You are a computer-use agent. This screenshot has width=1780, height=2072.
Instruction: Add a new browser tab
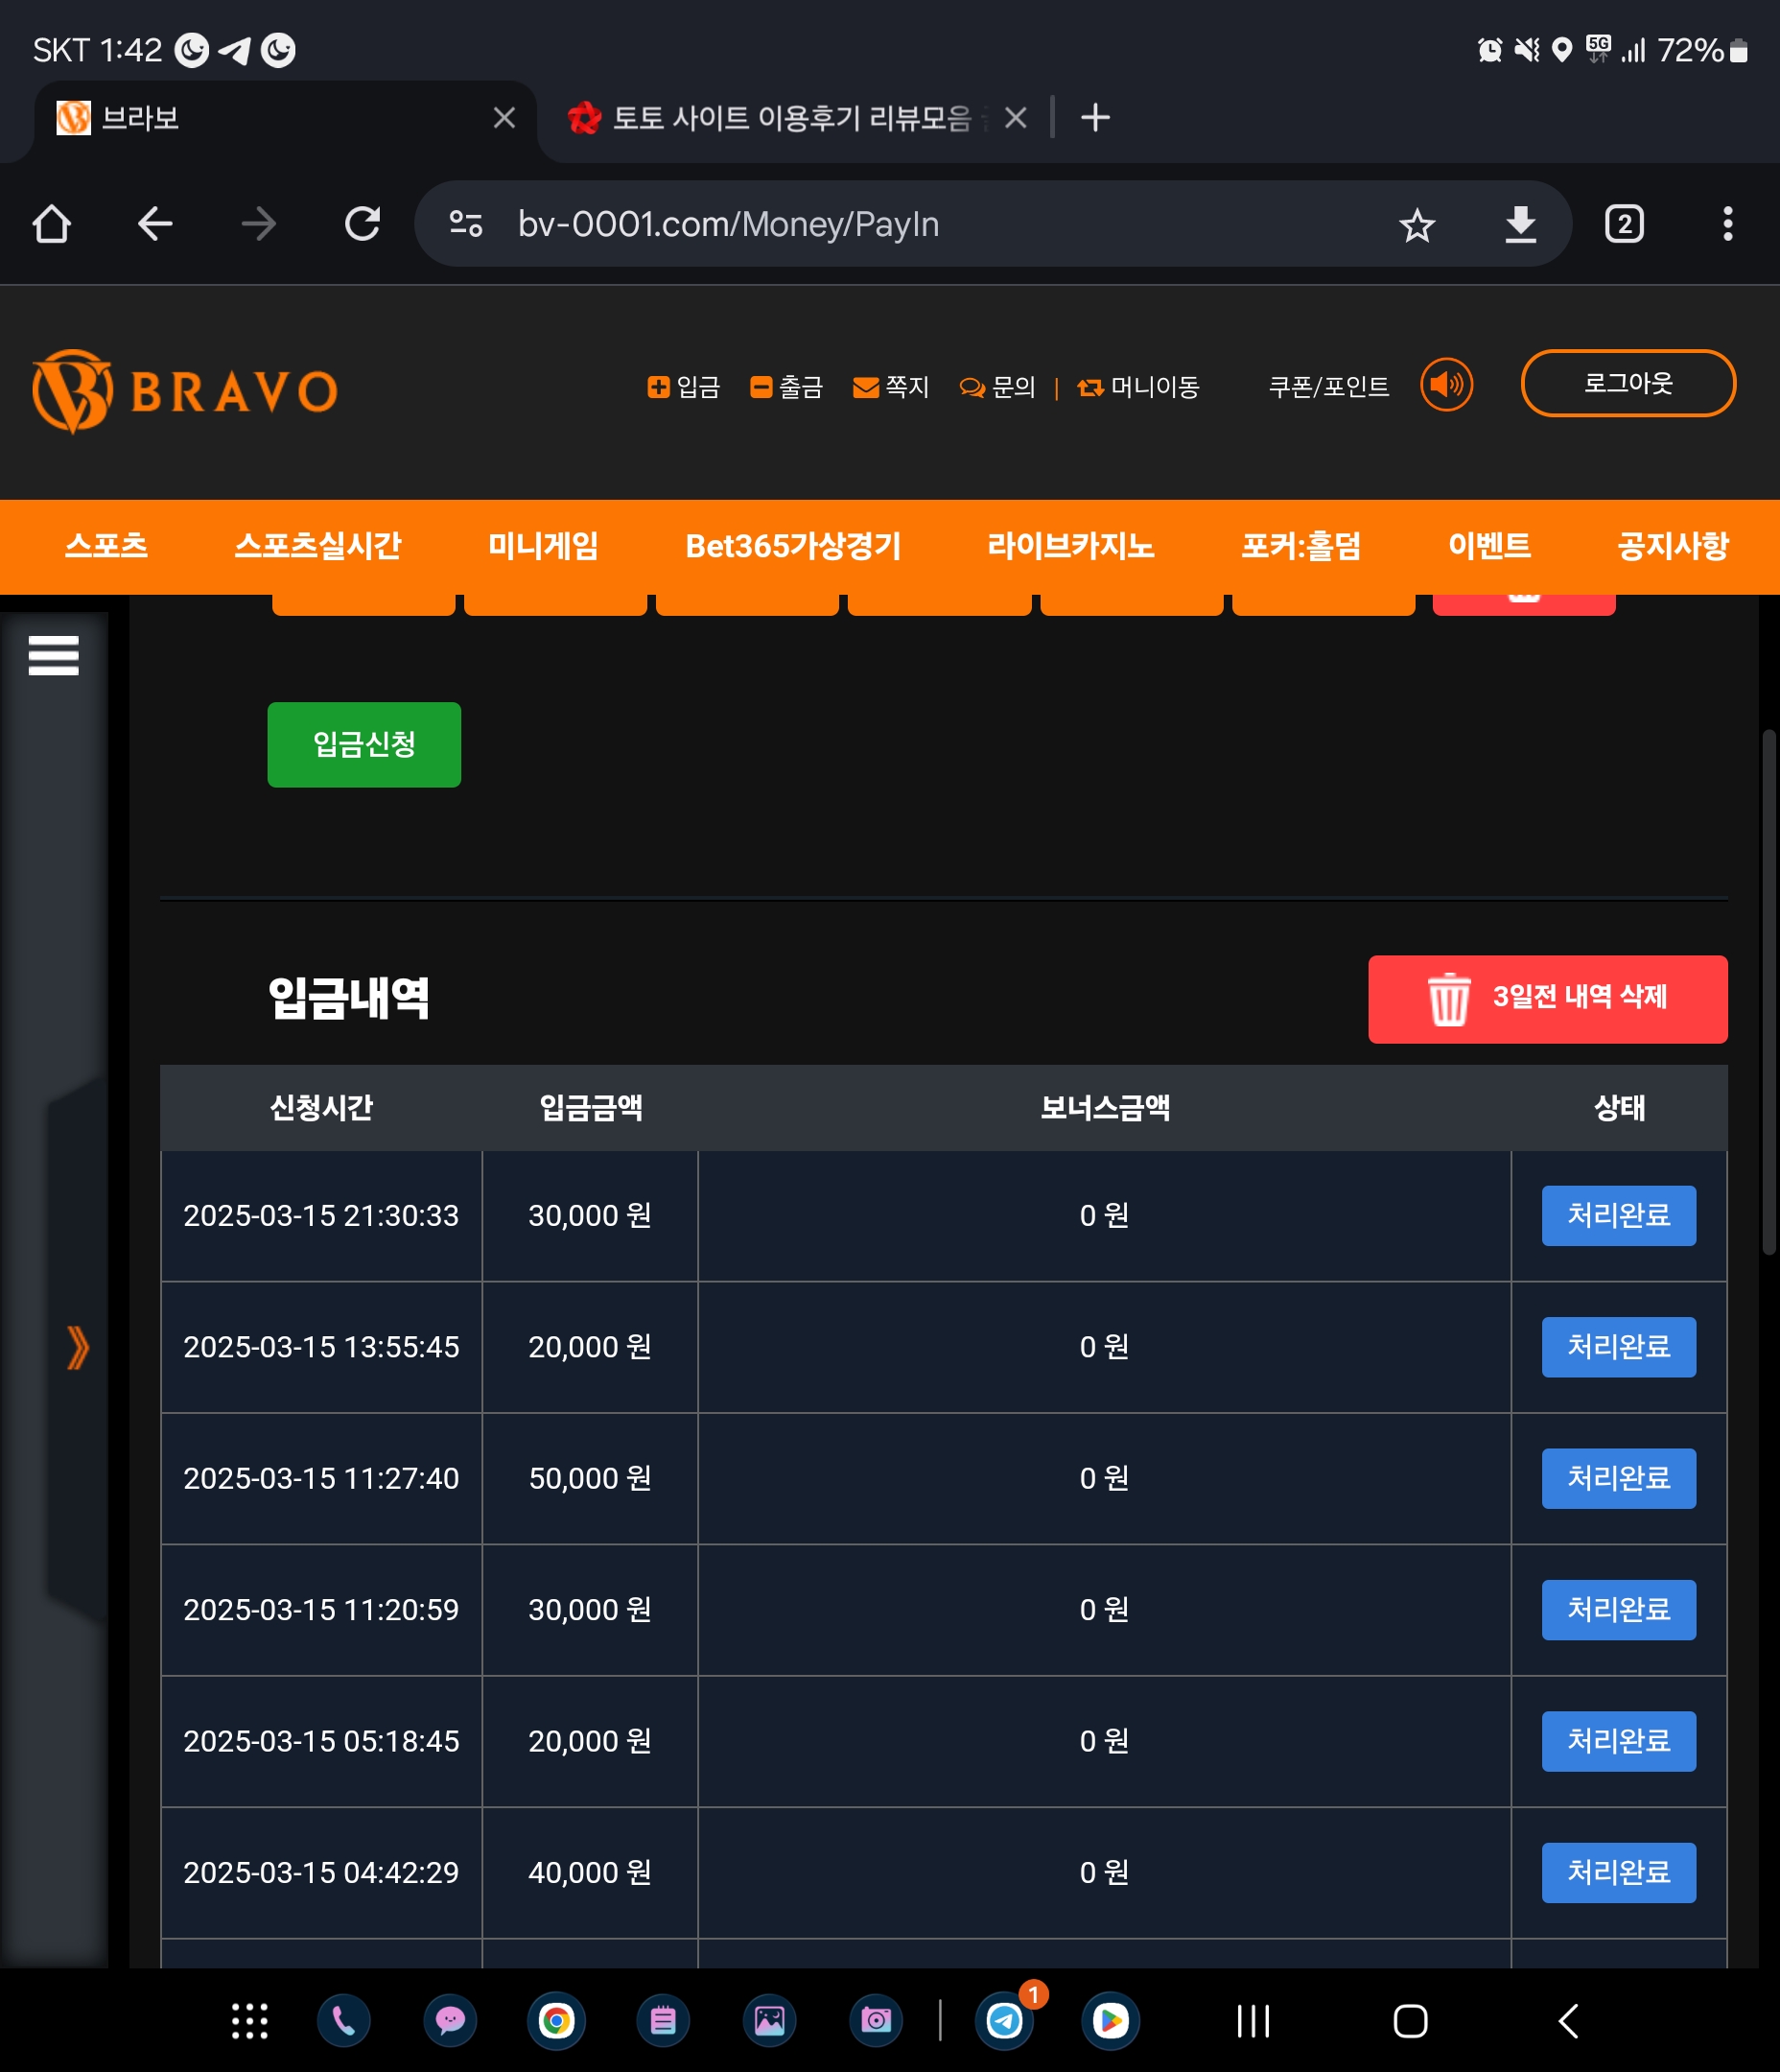click(1095, 118)
